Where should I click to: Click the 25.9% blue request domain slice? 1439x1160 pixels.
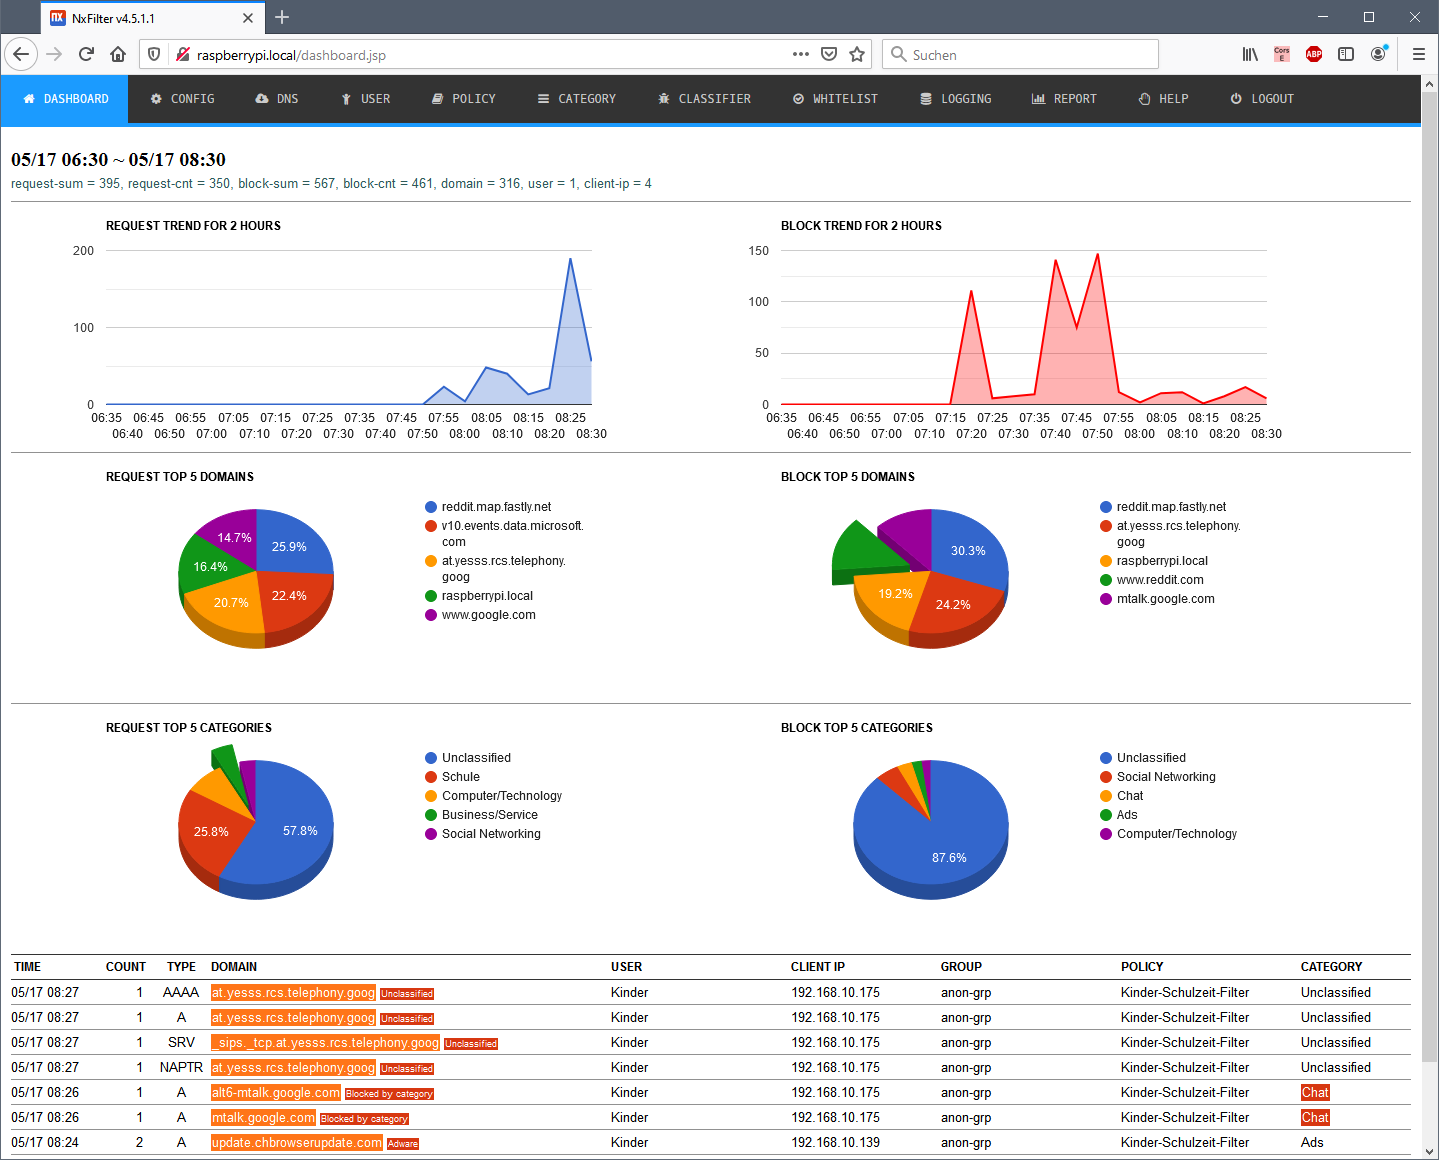click(x=290, y=546)
